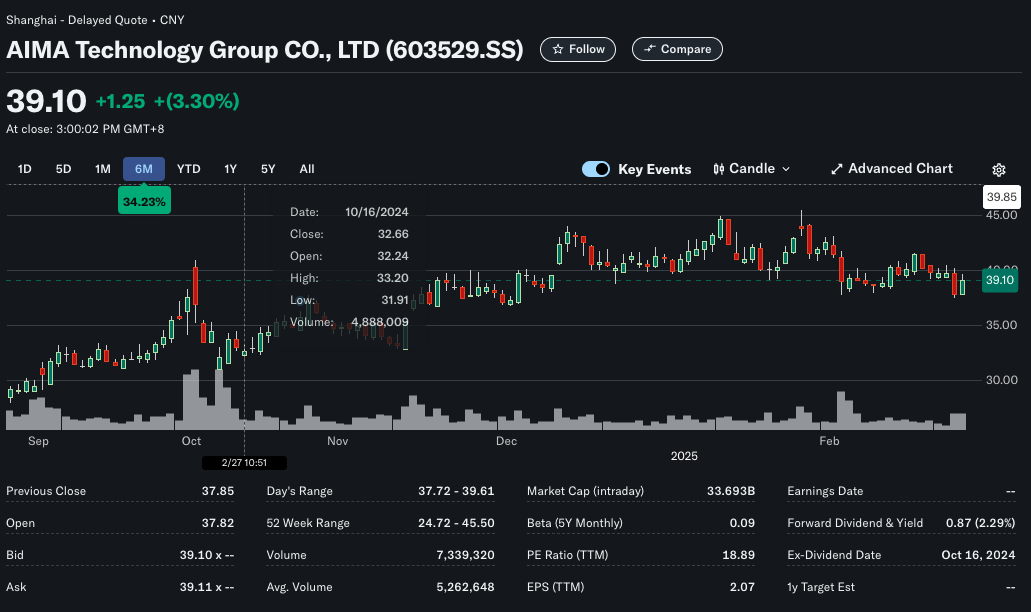Click the 10/16/2024 date in chart tooltip

(x=377, y=212)
